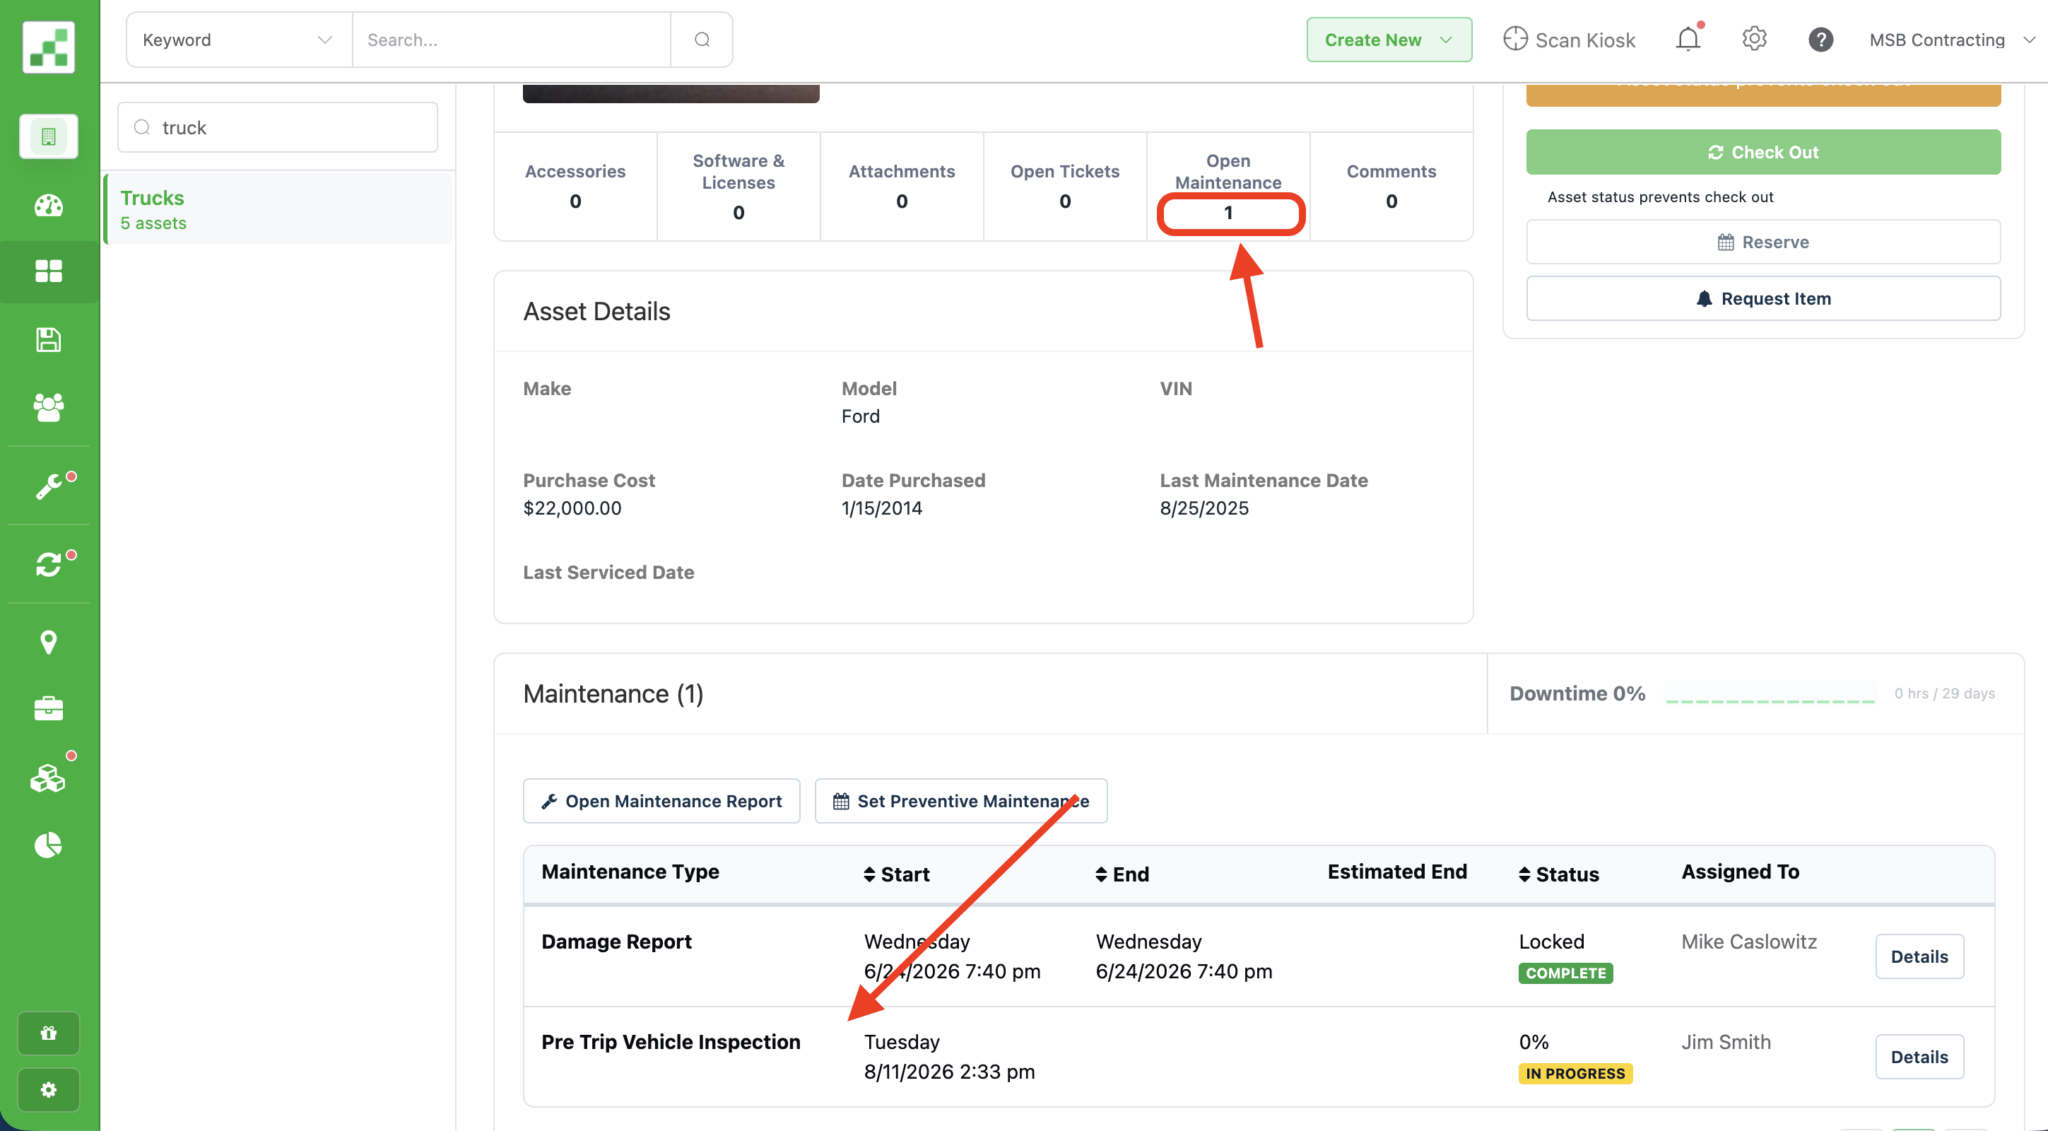Open the Open Maintenance tab
This screenshot has height=1131, width=2048.
pyautogui.click(x=1228, y=186)
